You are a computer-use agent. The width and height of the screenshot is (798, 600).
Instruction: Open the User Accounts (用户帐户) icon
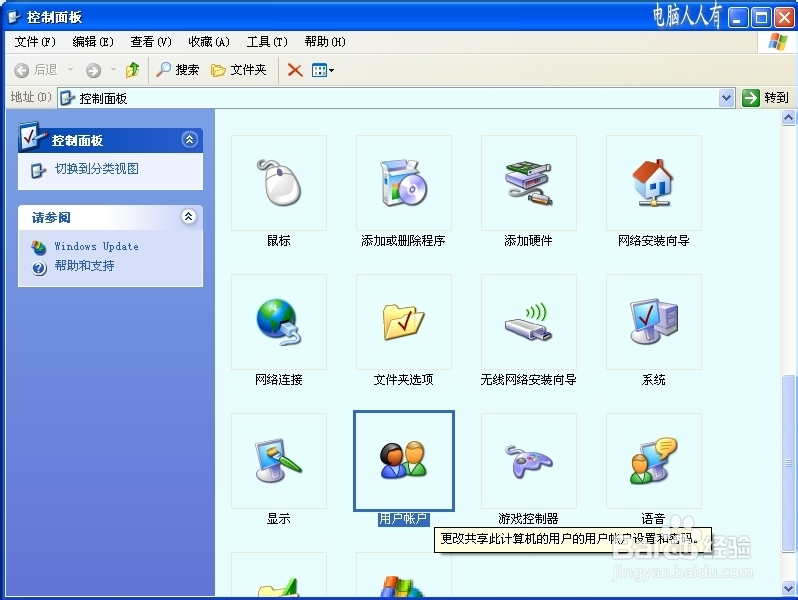point(404,461)
